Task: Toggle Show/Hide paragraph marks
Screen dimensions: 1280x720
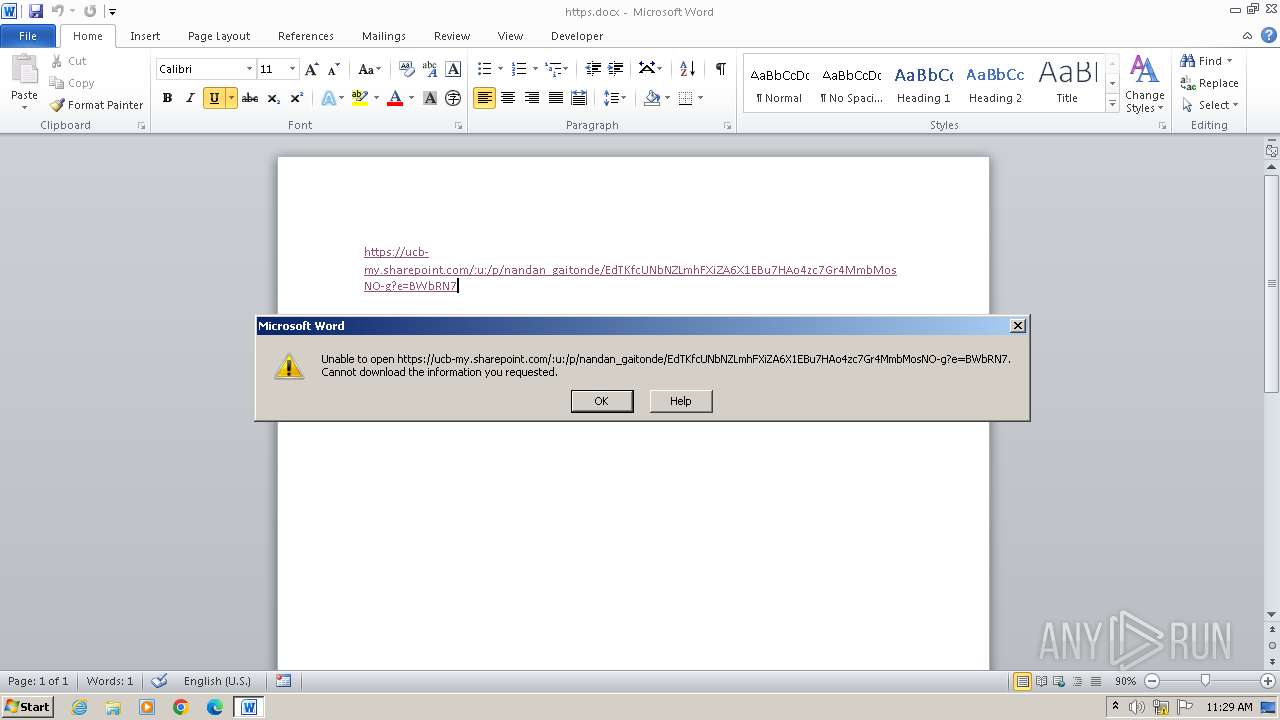Action: 720,69
